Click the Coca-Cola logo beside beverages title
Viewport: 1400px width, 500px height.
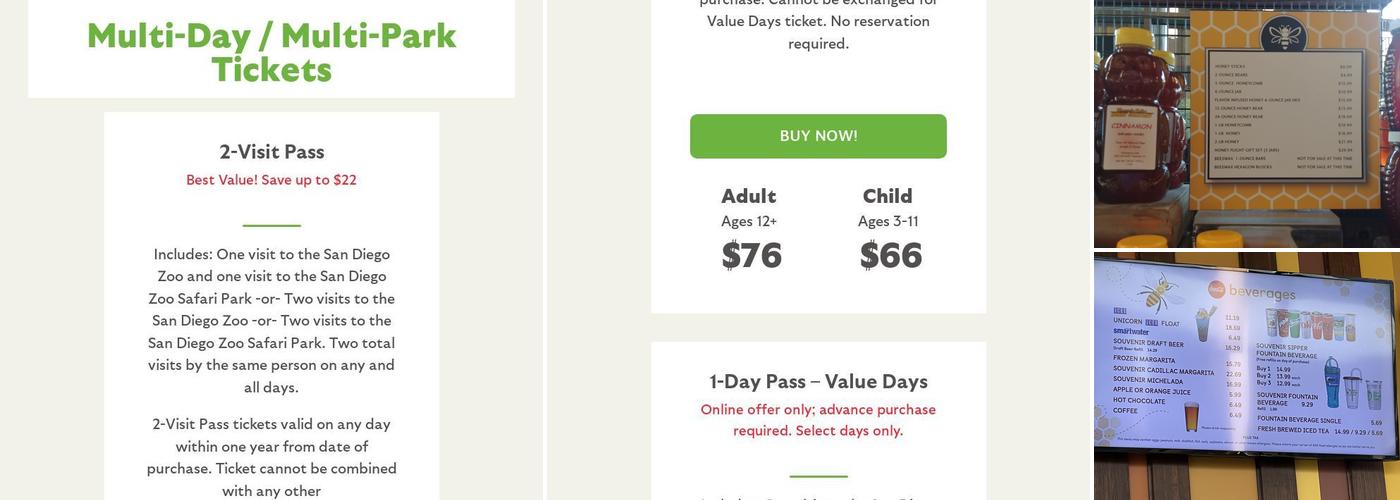[x=1216, y=289]
